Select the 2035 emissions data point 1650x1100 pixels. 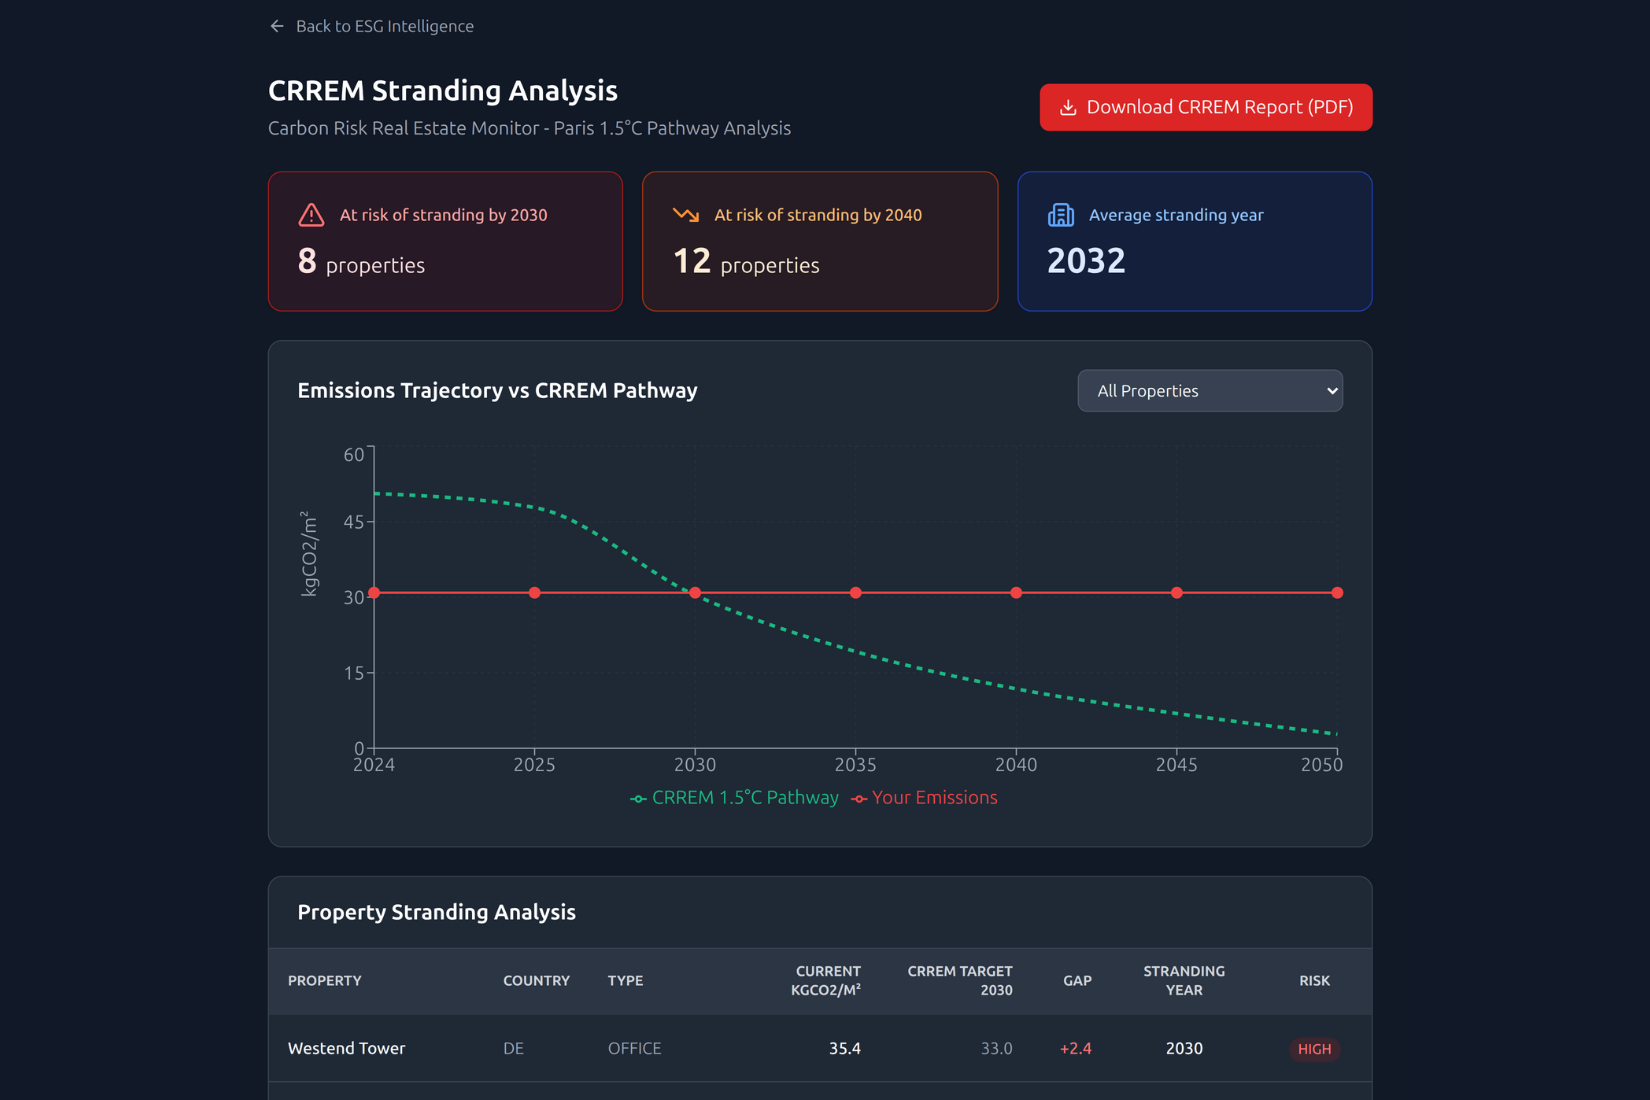855,593
